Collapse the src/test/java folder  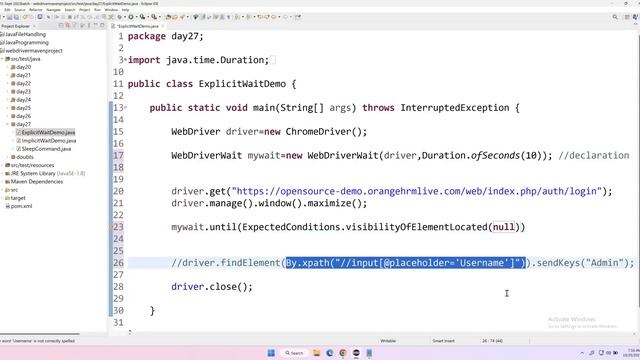pos(2,59)
